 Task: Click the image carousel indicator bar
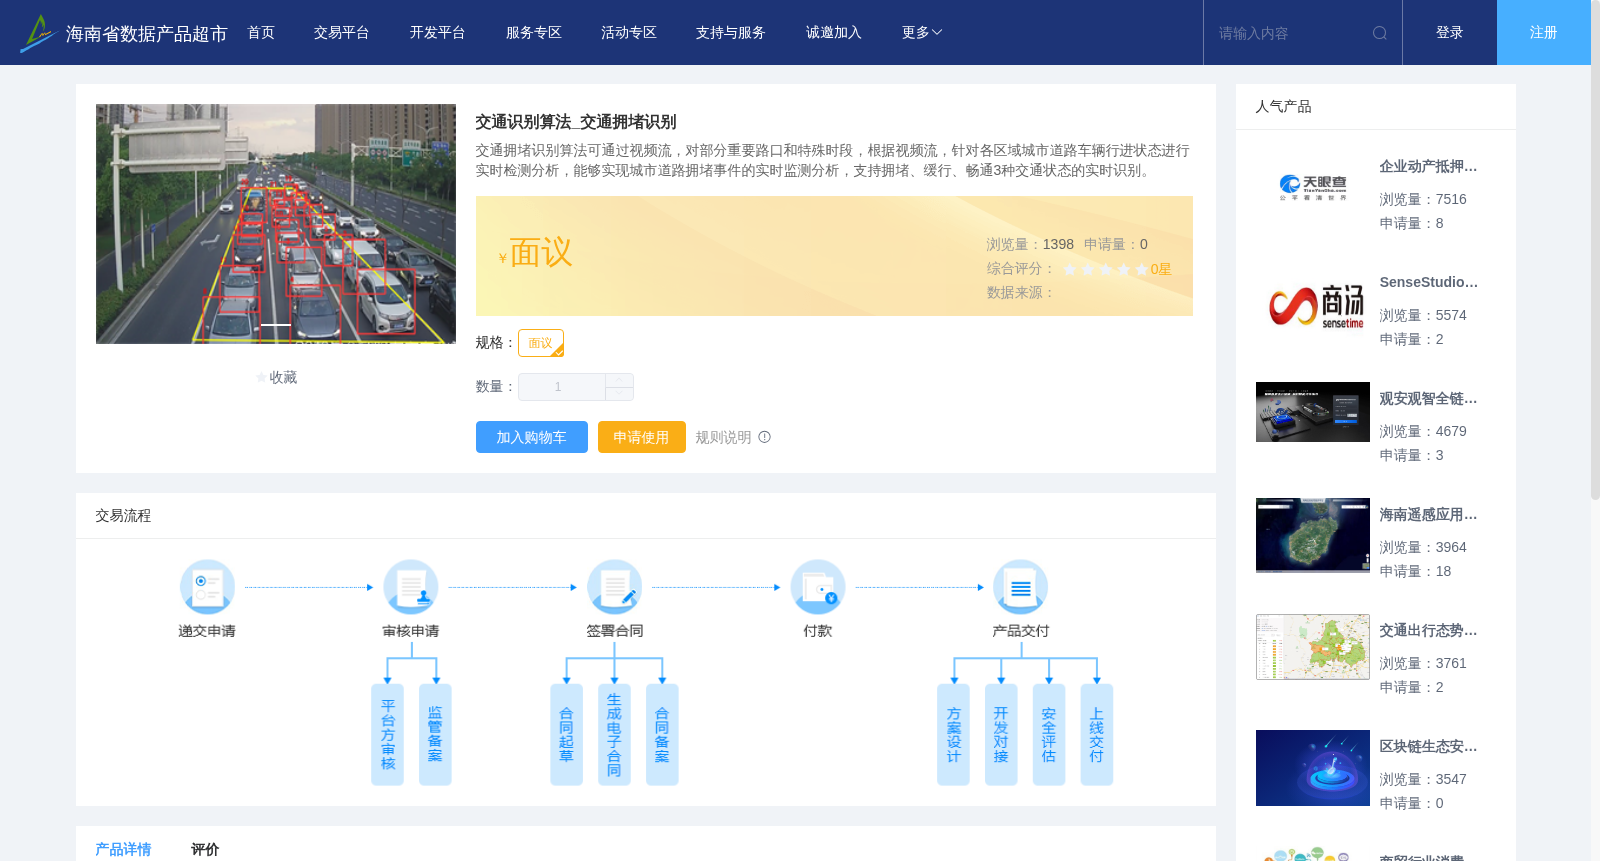tap(276, 326)
